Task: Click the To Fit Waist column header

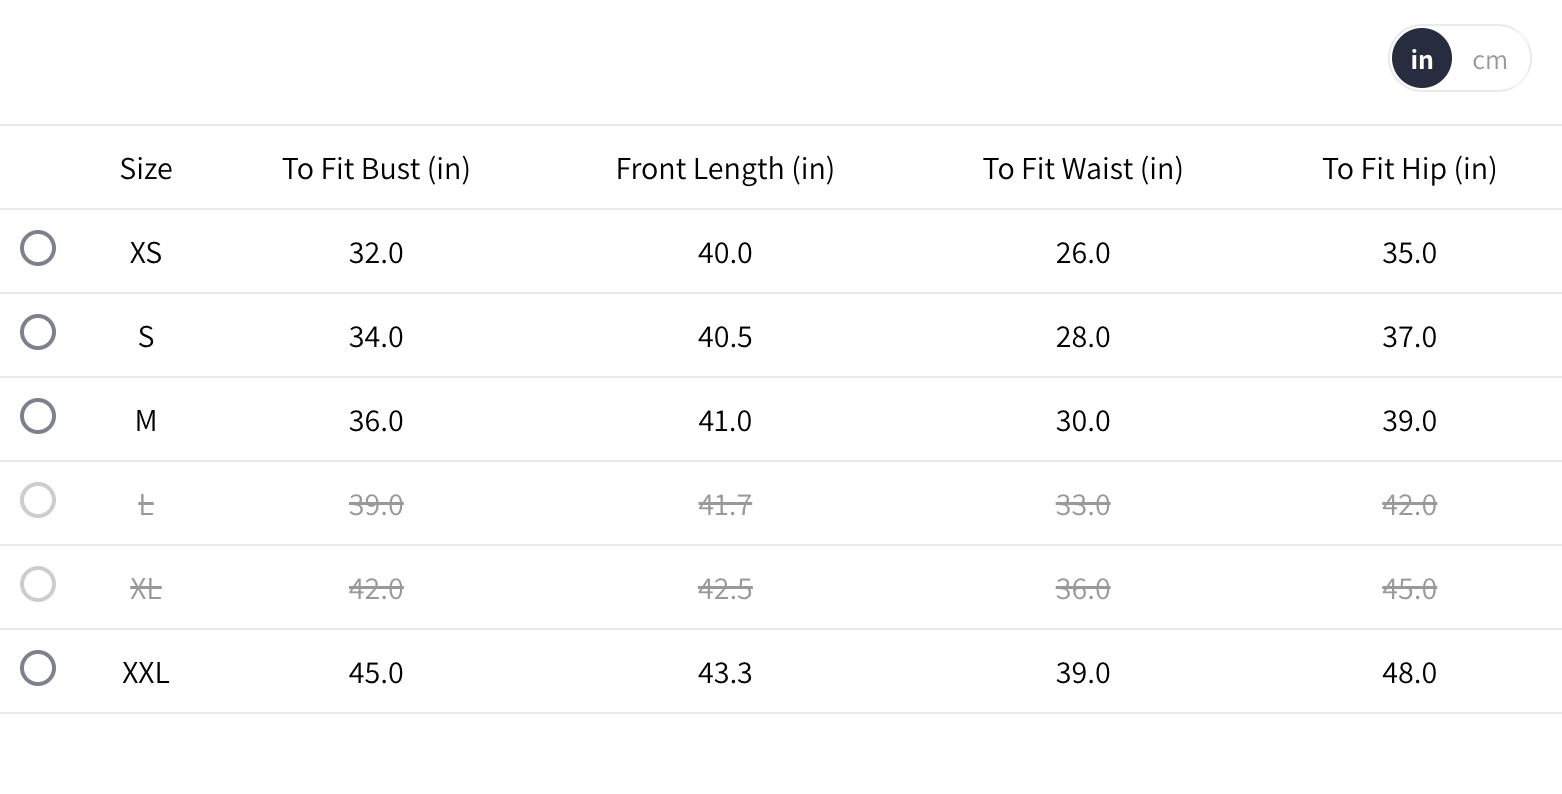Action: click(x=1083, y=169)
